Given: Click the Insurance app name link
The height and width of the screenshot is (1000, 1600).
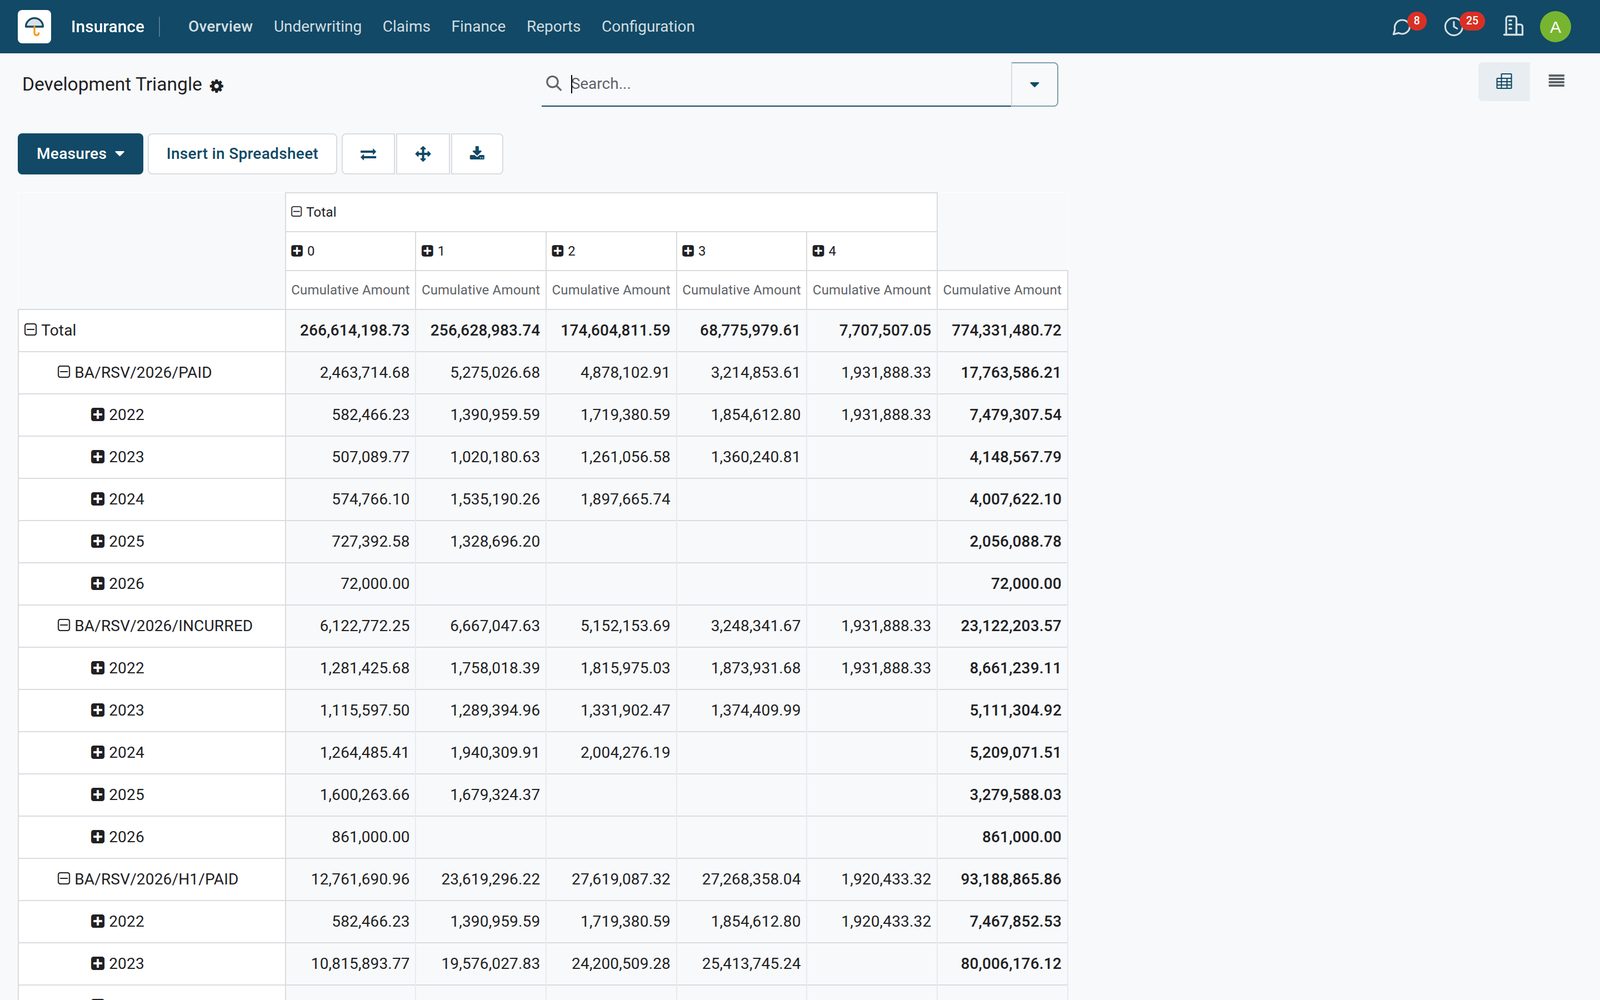Looking at the screenshot, I should [107, 27].
